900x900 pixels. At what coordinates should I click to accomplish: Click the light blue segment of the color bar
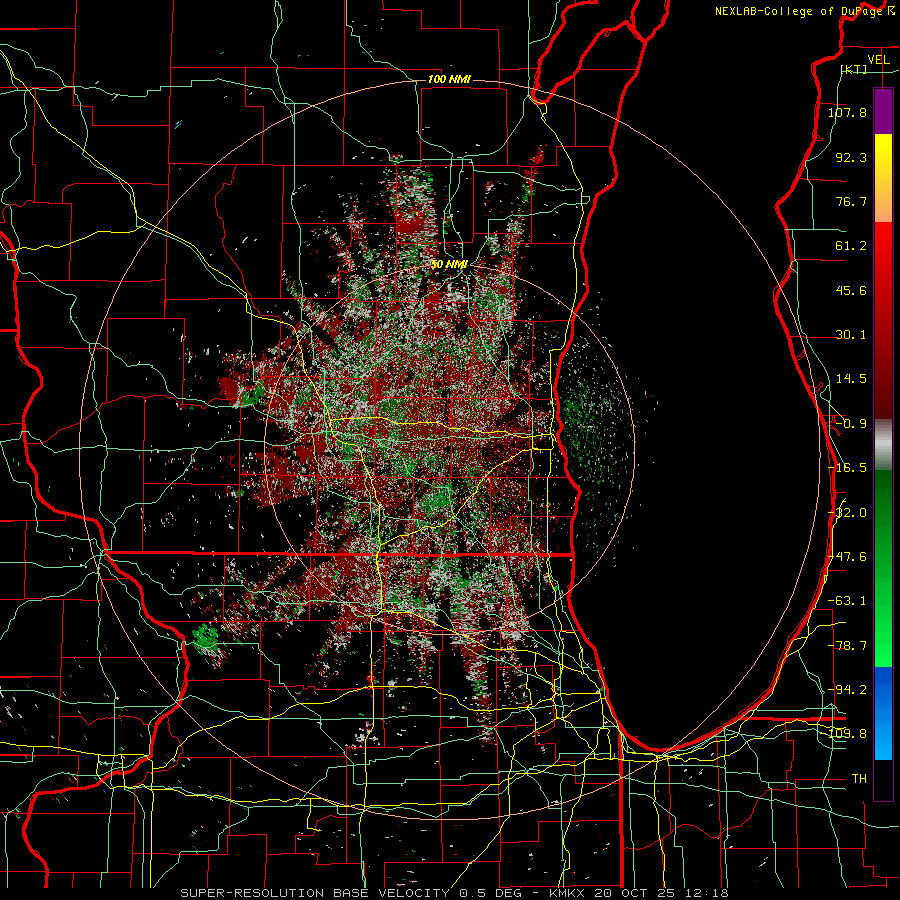(x=883, y=738)
